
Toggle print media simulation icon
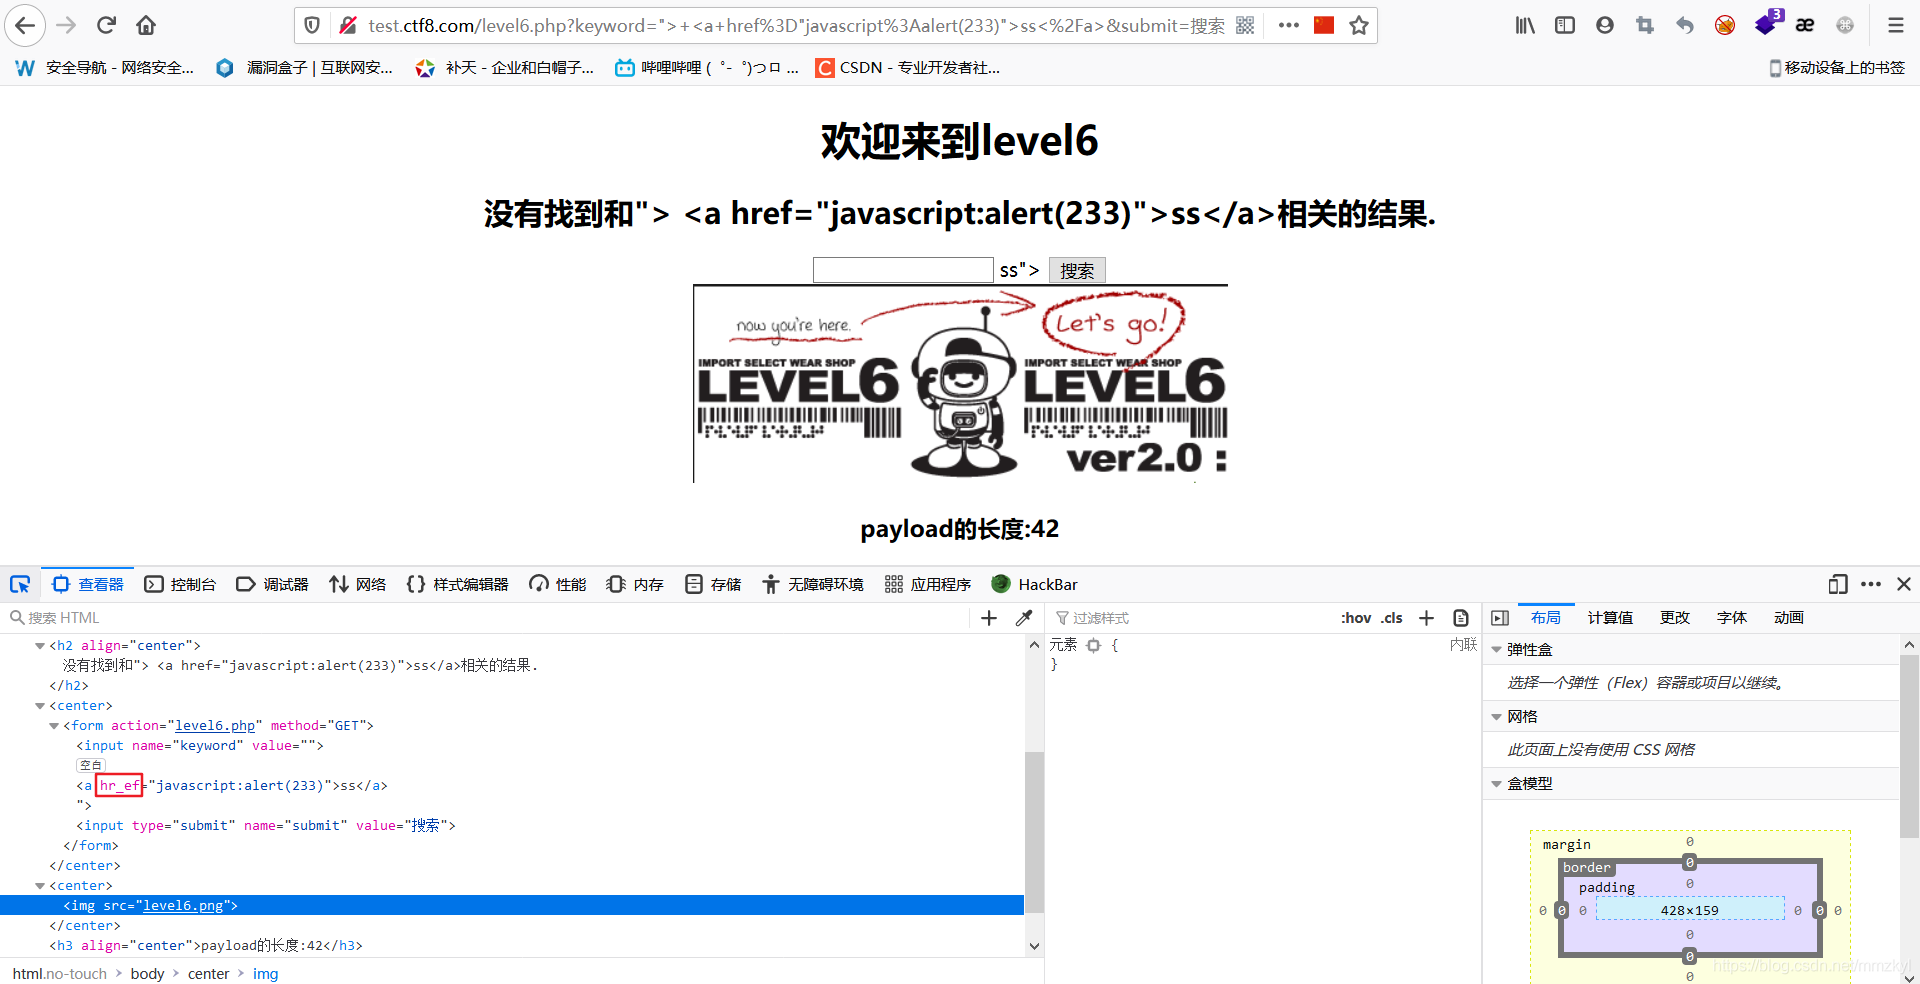(x=1461, y=618)
